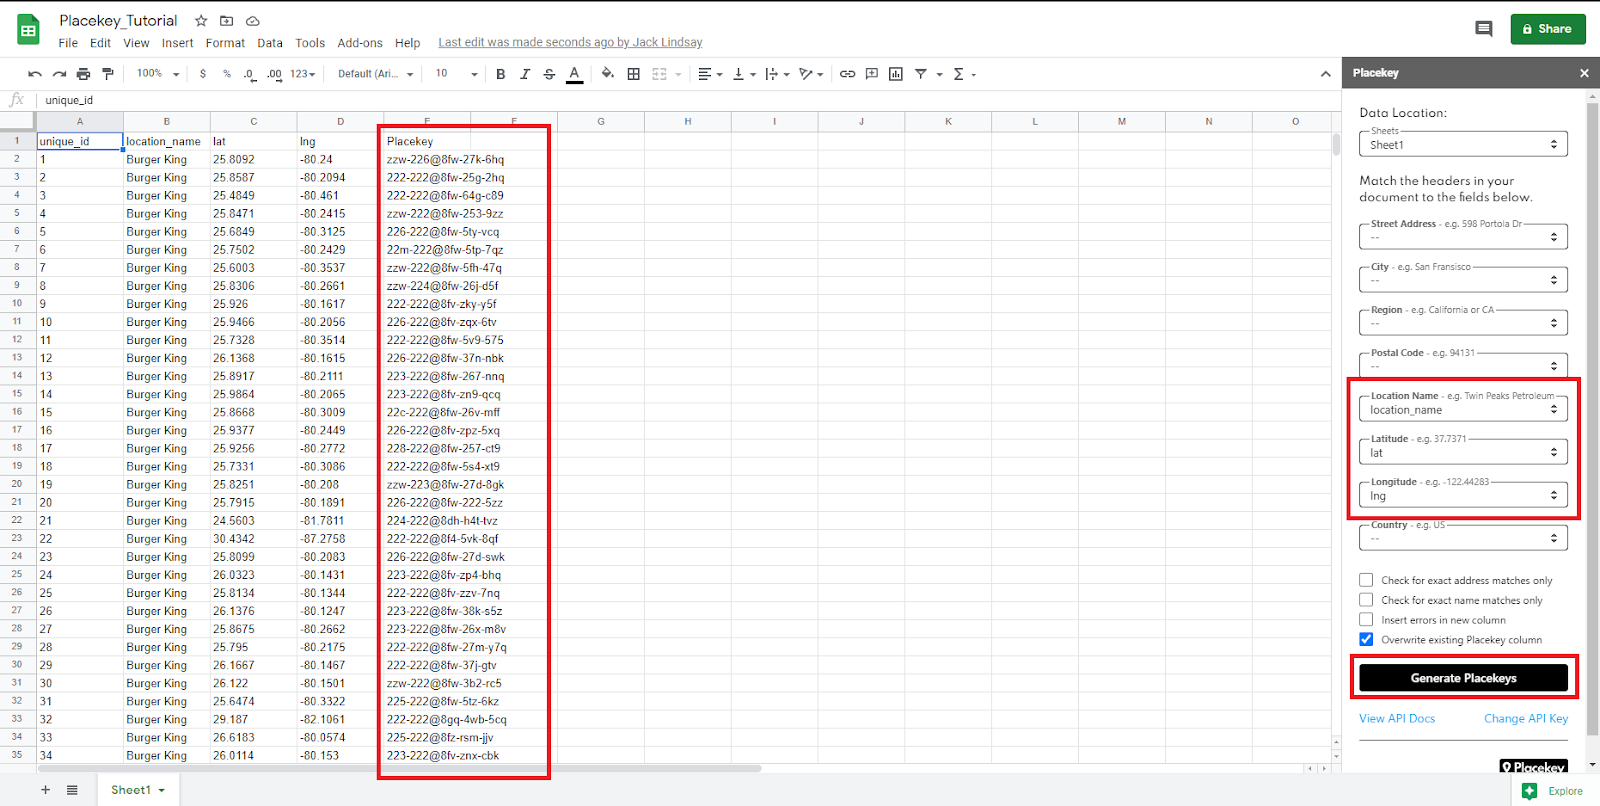Open the Street Address field dropdown
Image resolution: width=1600 pixels, height=806 pixels.
coord(1463,237)
